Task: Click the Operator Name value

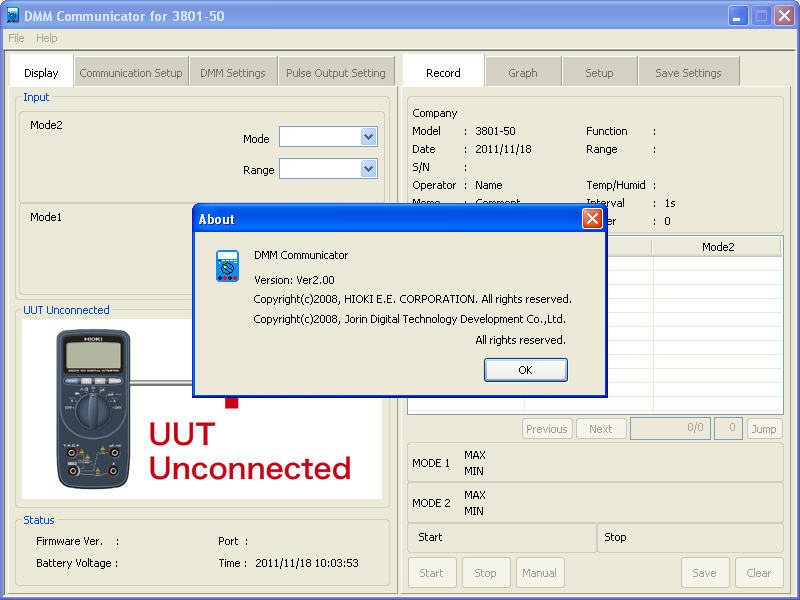Action: point(489,185)
